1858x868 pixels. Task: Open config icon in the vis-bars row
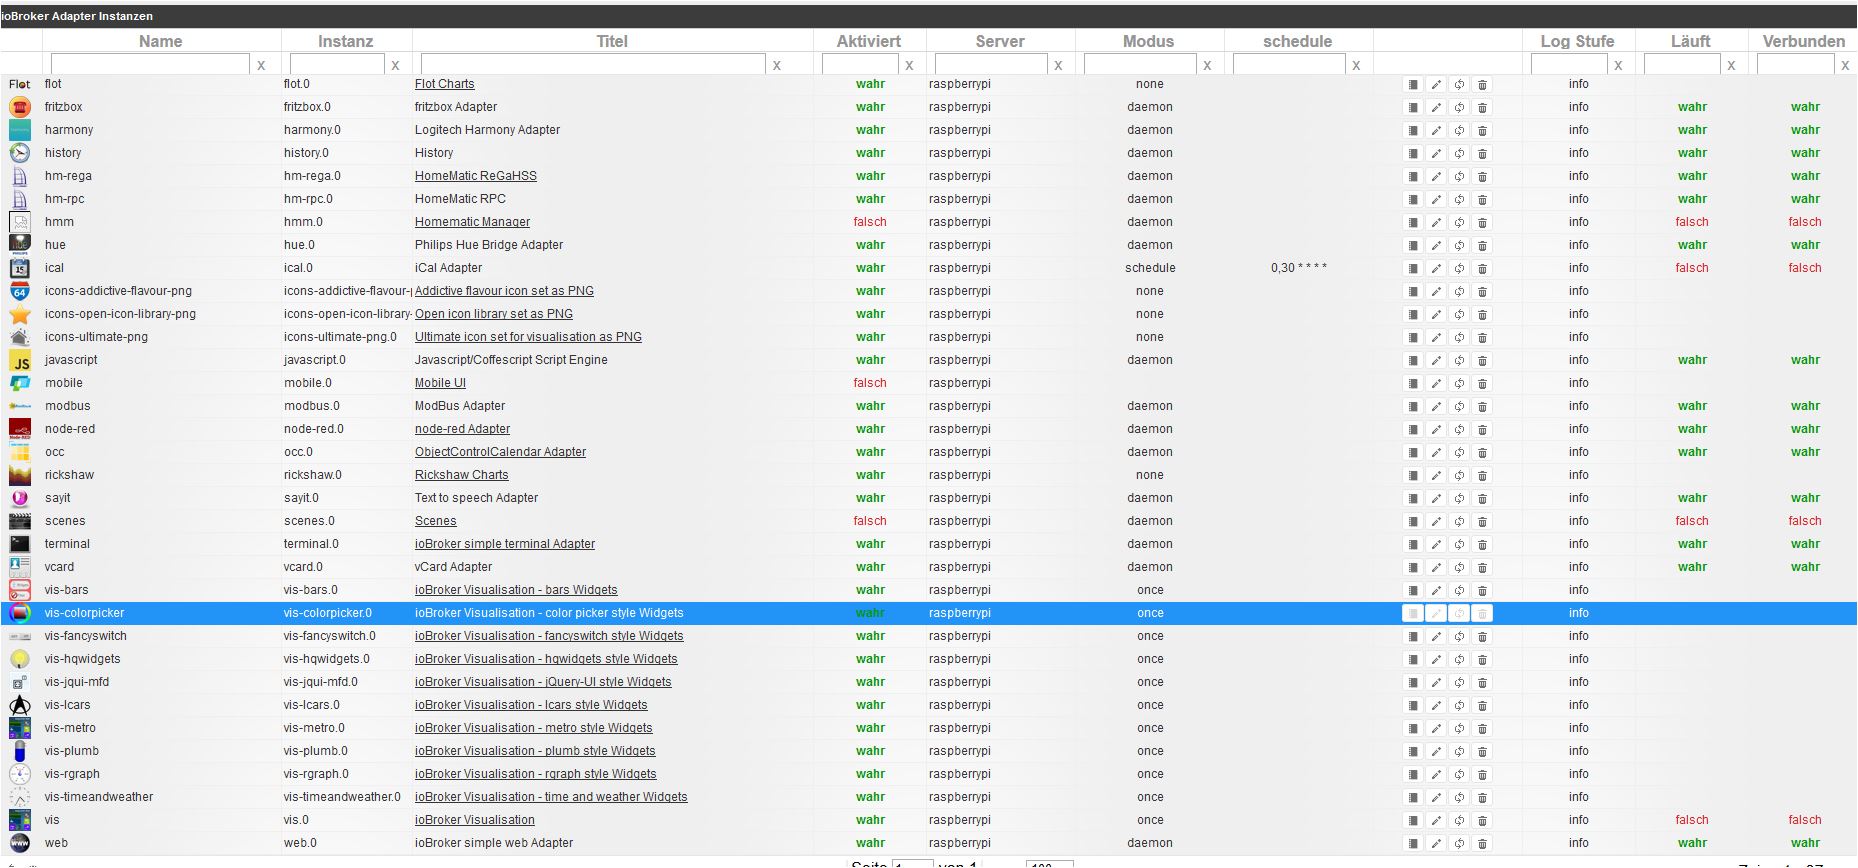coord(1413,591)
